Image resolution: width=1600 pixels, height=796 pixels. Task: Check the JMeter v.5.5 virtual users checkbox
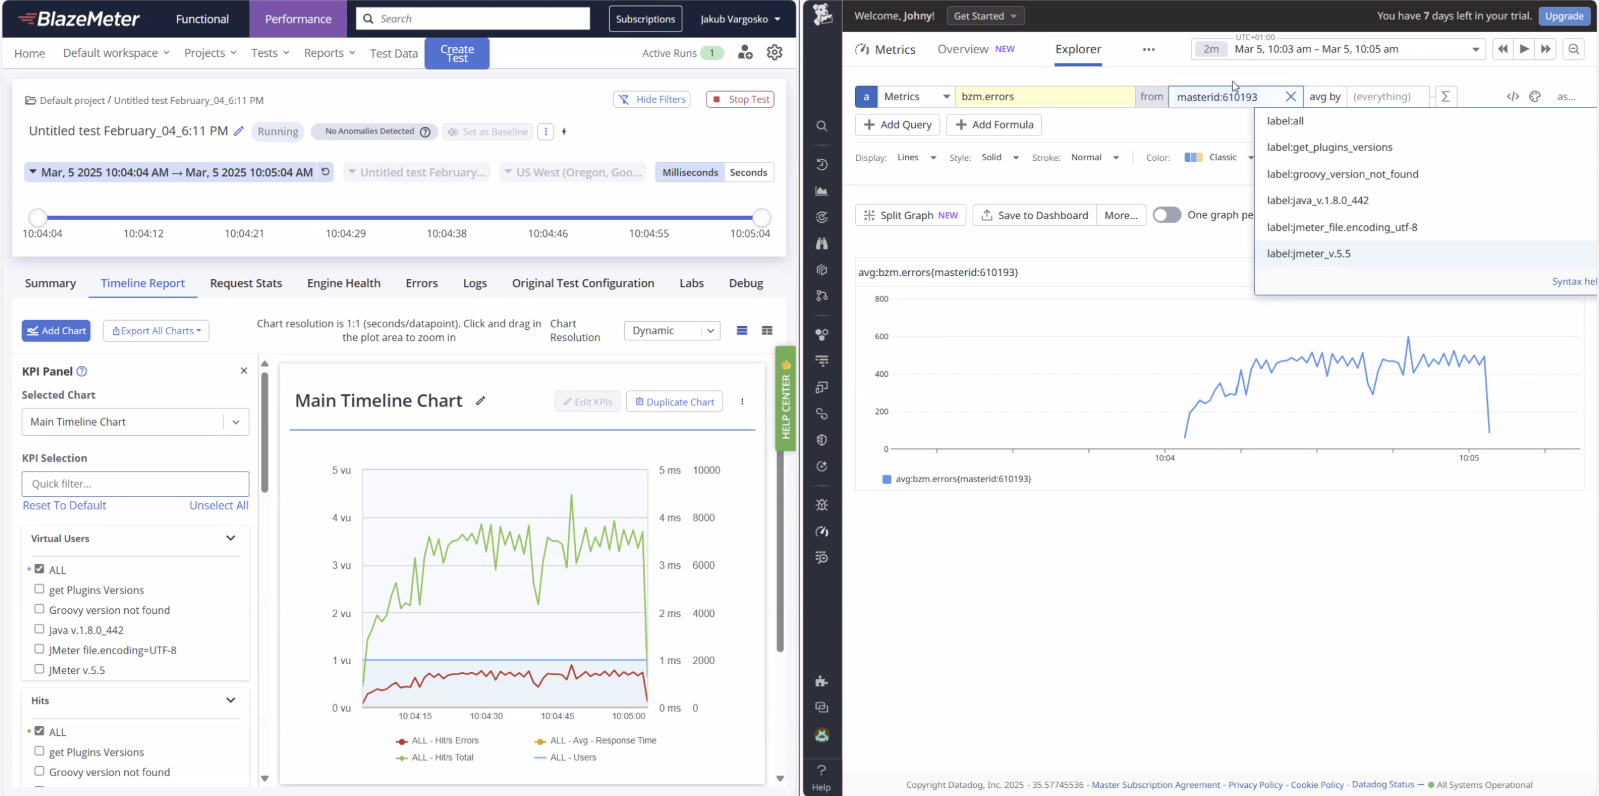click(x=40, y=669)
